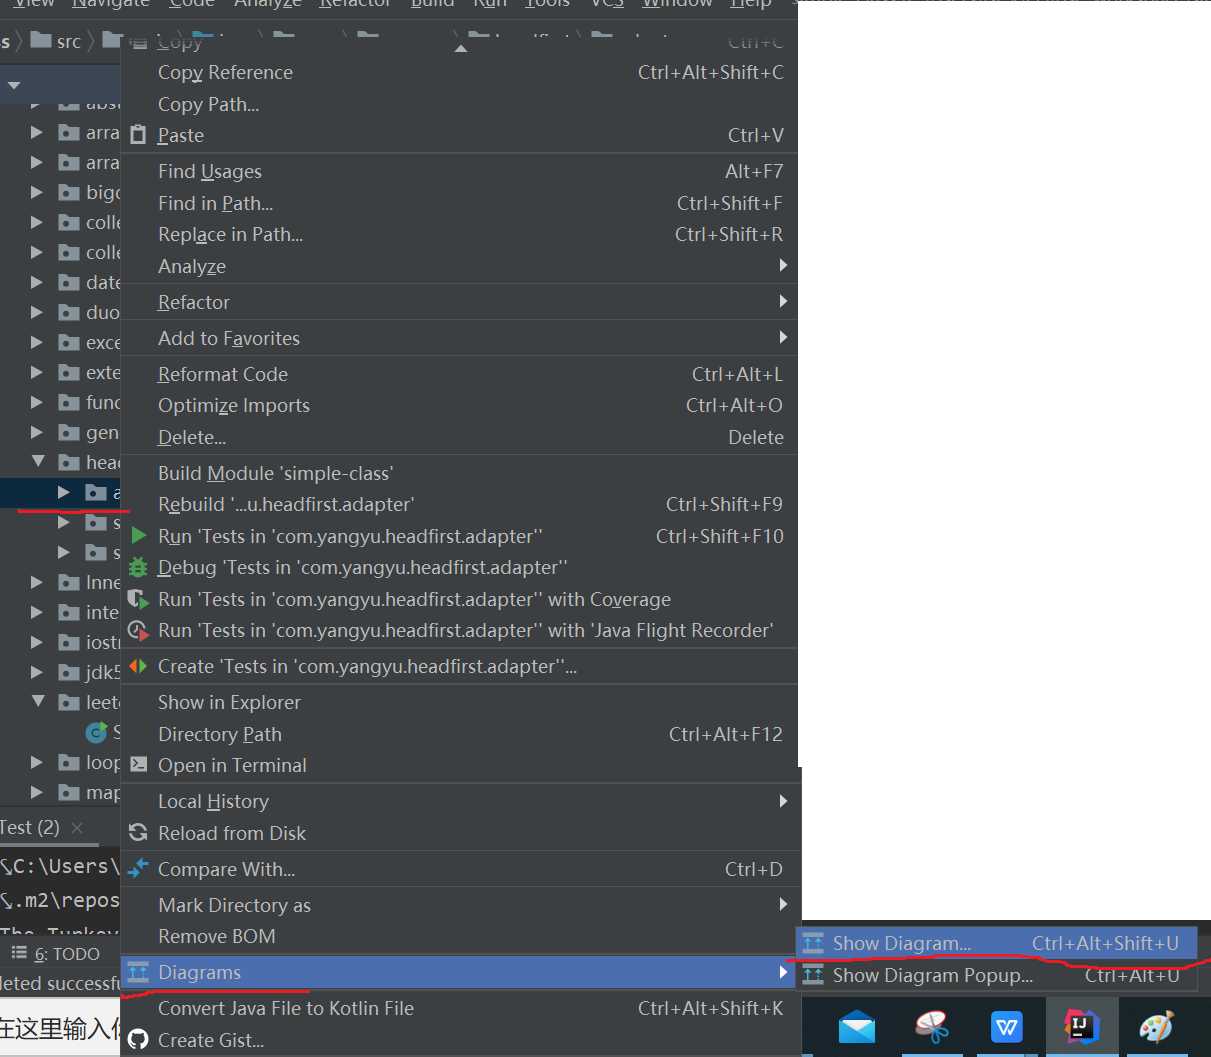The width and height of the screenshot is (1211, 1057).
Task: Collapse the leet package tree node
Action: click(x=38, y=701)
